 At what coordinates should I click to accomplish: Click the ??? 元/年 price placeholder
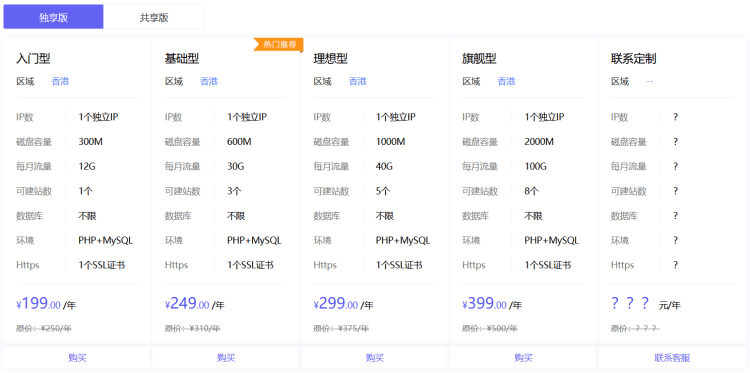646,304
